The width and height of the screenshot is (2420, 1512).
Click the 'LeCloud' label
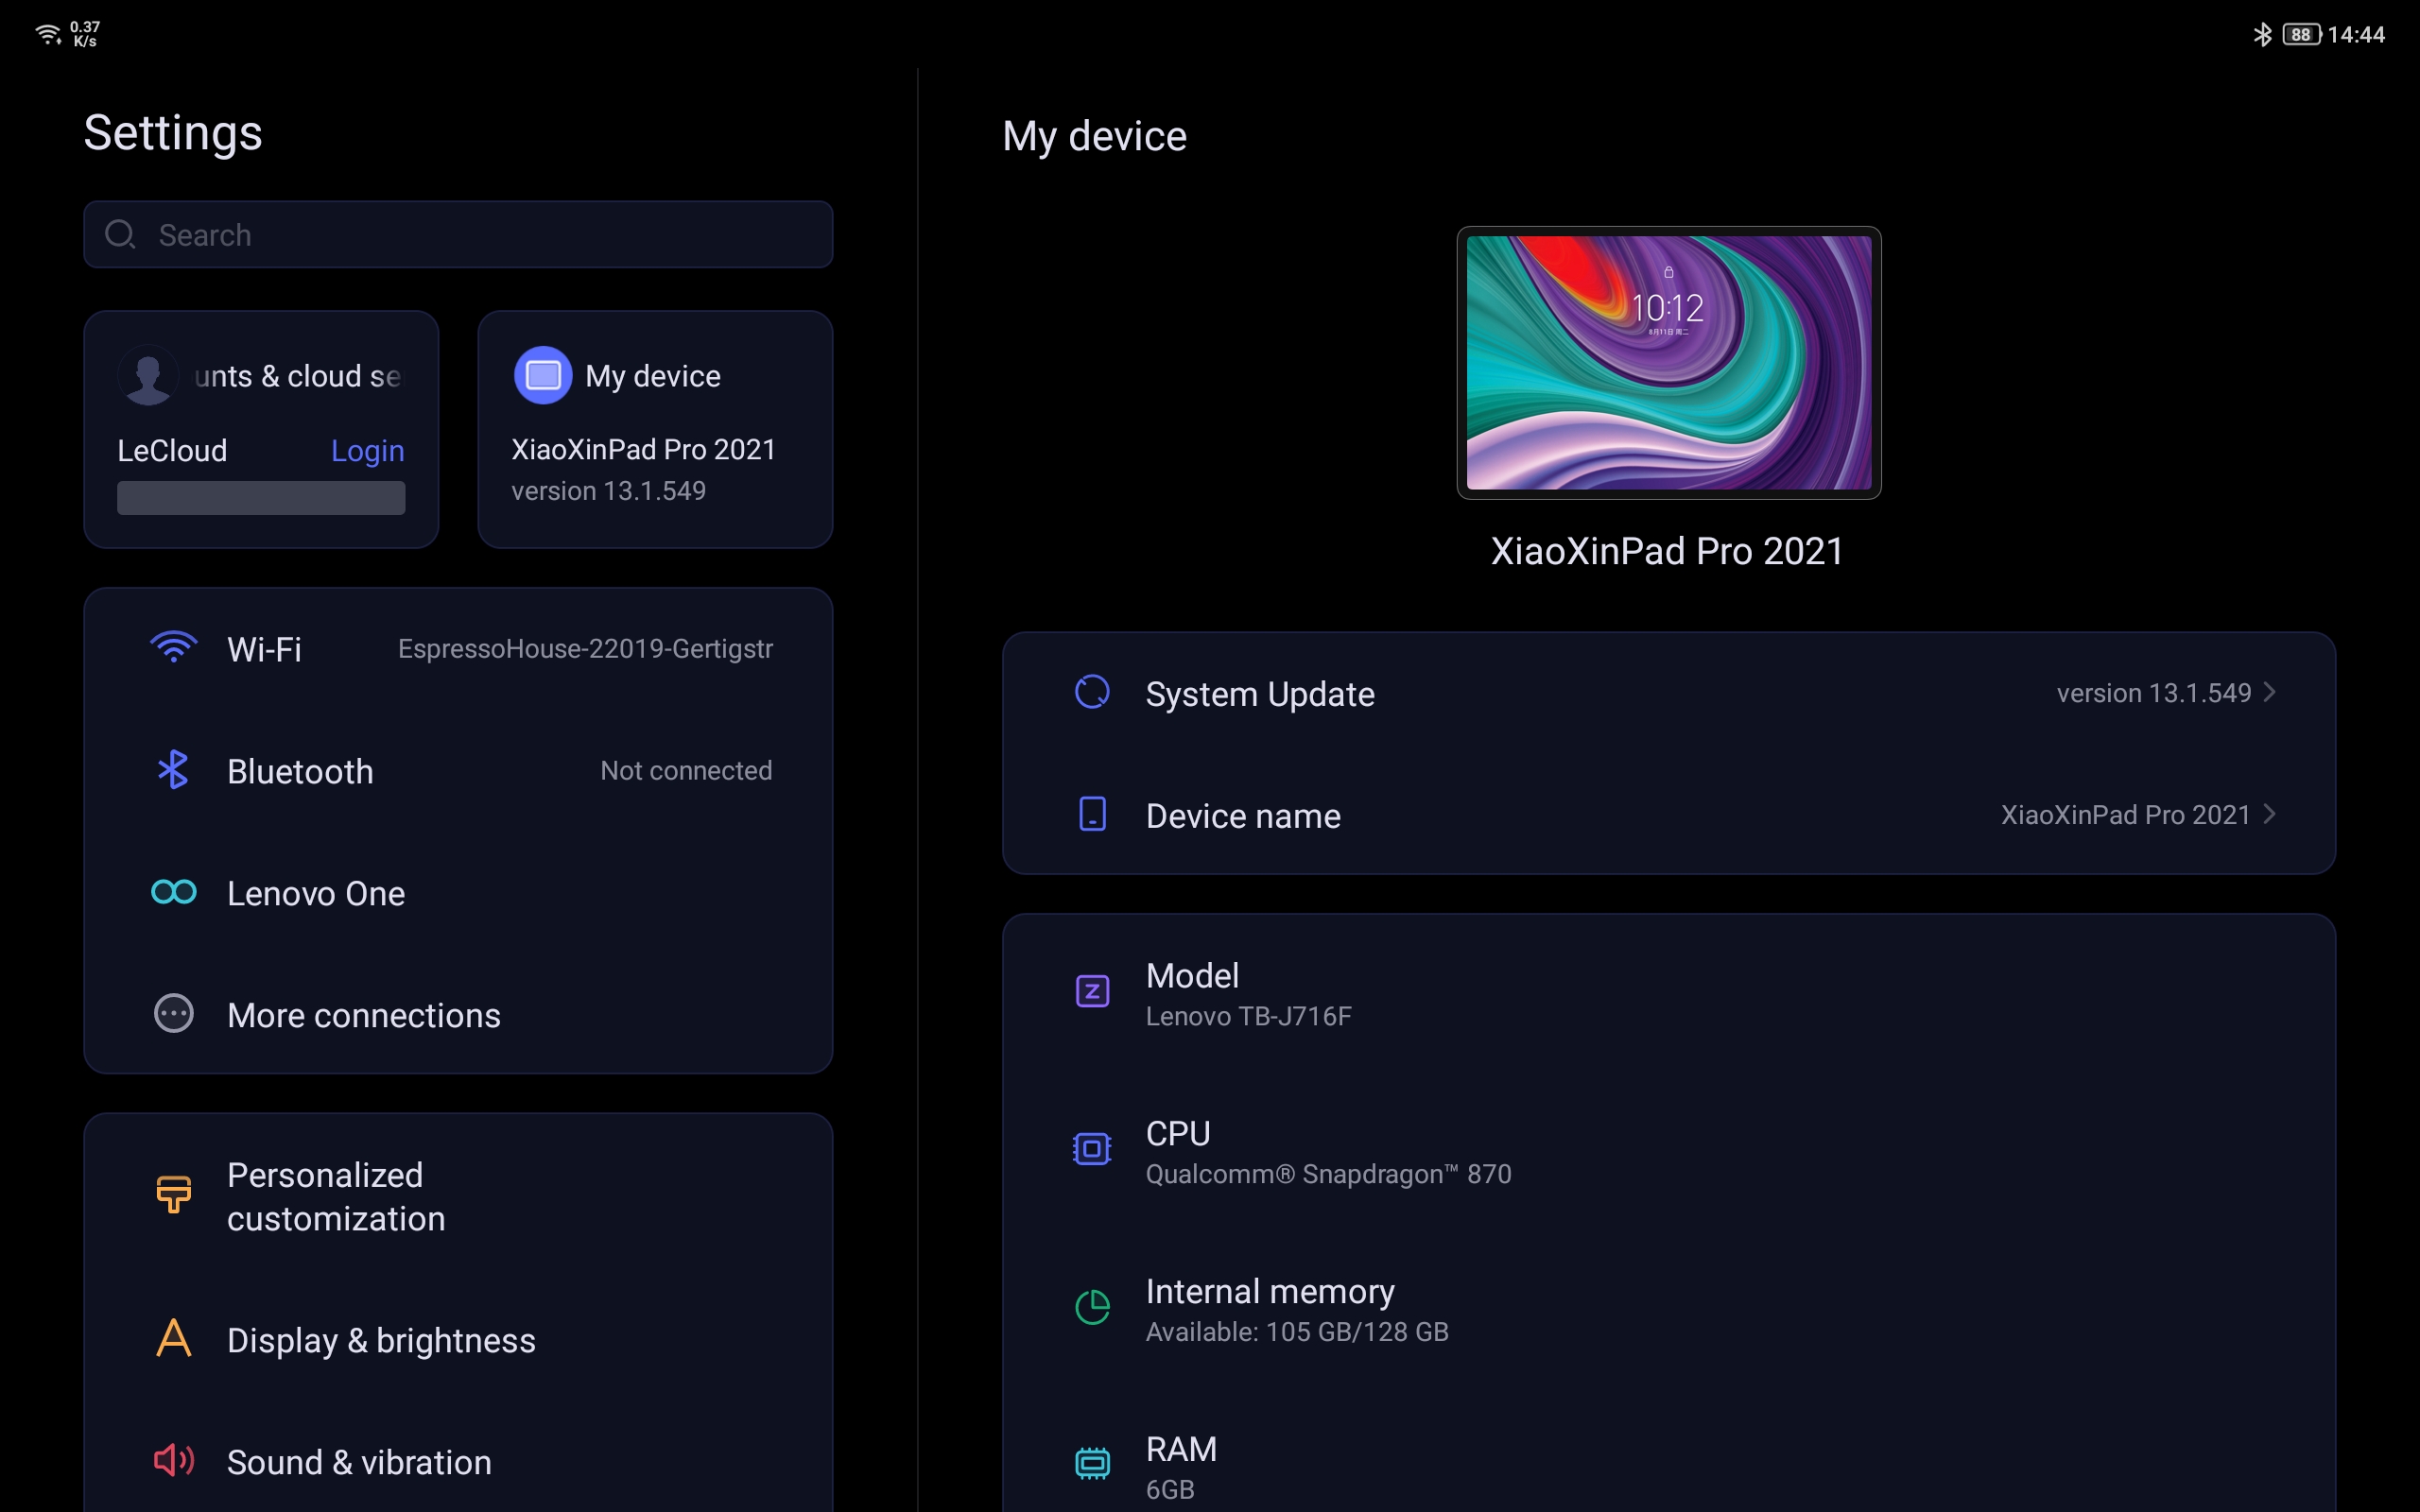pyautogui.click(x=172, y=450)
